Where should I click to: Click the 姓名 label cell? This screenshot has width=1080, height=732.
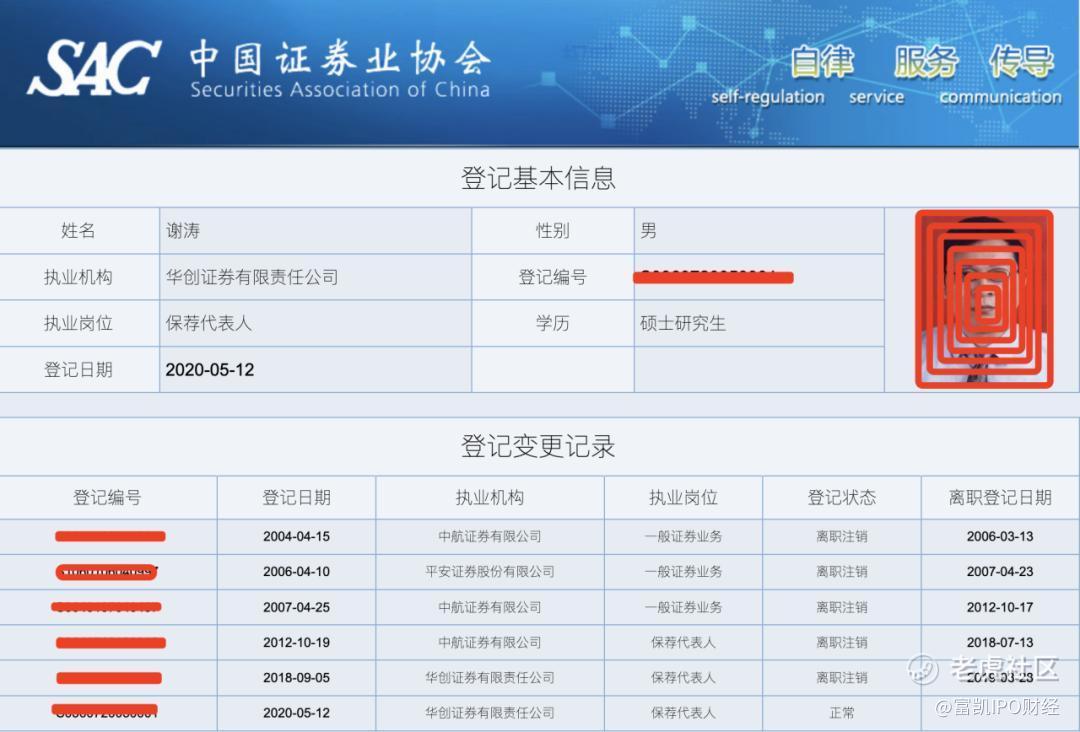(x=78, y=231)
